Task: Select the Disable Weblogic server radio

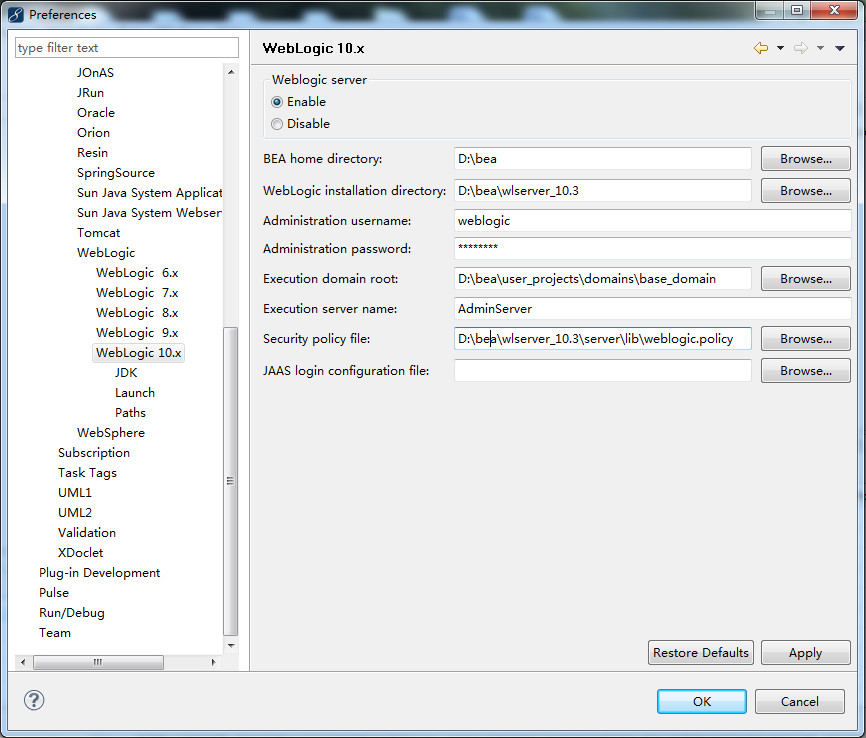Action: pyautogui.click(x=277, y=124)
